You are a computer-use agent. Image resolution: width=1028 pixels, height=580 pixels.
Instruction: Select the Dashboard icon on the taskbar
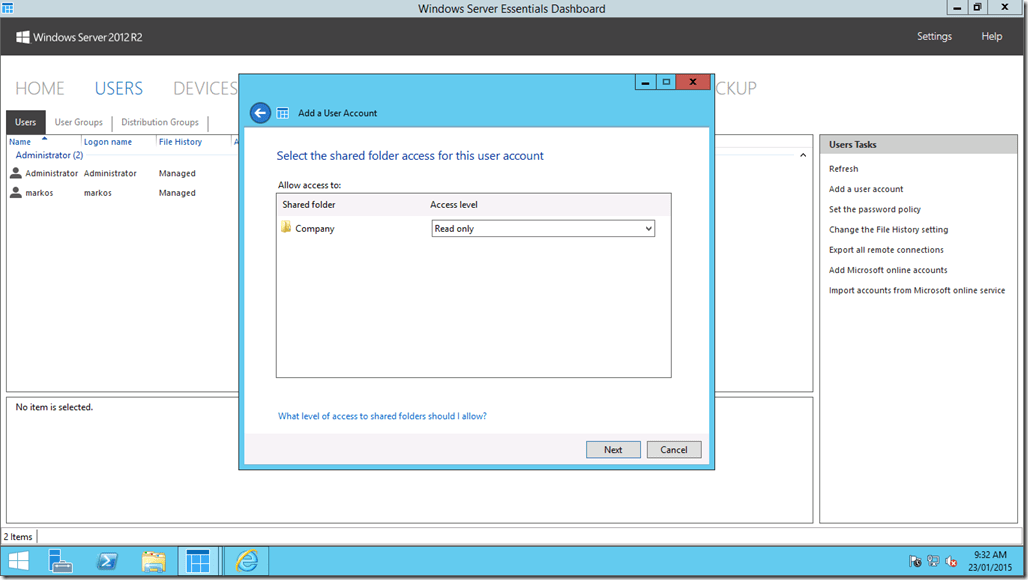(x=199, y=561)
